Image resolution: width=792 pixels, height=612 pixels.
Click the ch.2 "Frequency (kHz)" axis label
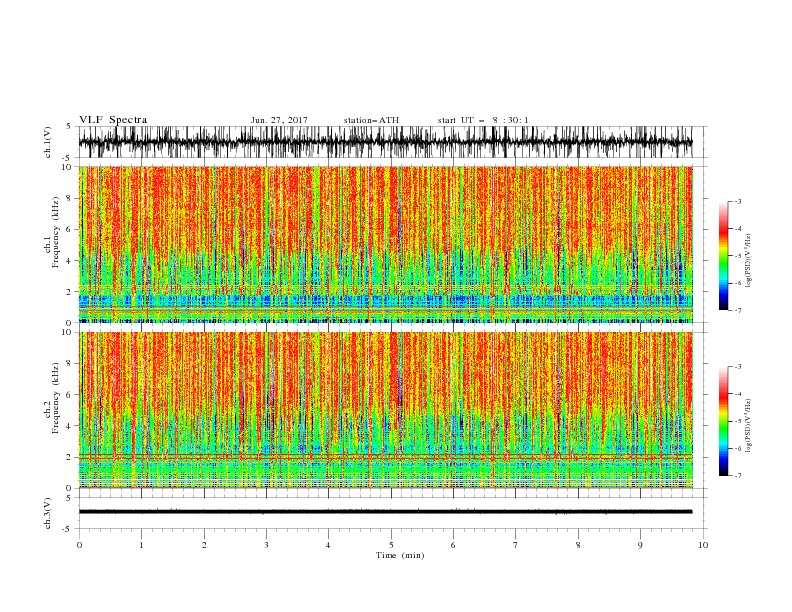(56, 398)
